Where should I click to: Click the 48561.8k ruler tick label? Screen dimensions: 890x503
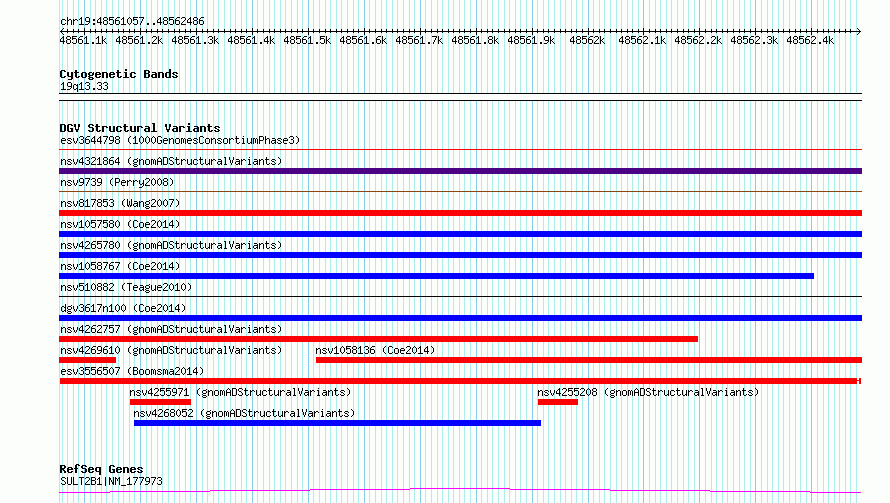point(475,40)
